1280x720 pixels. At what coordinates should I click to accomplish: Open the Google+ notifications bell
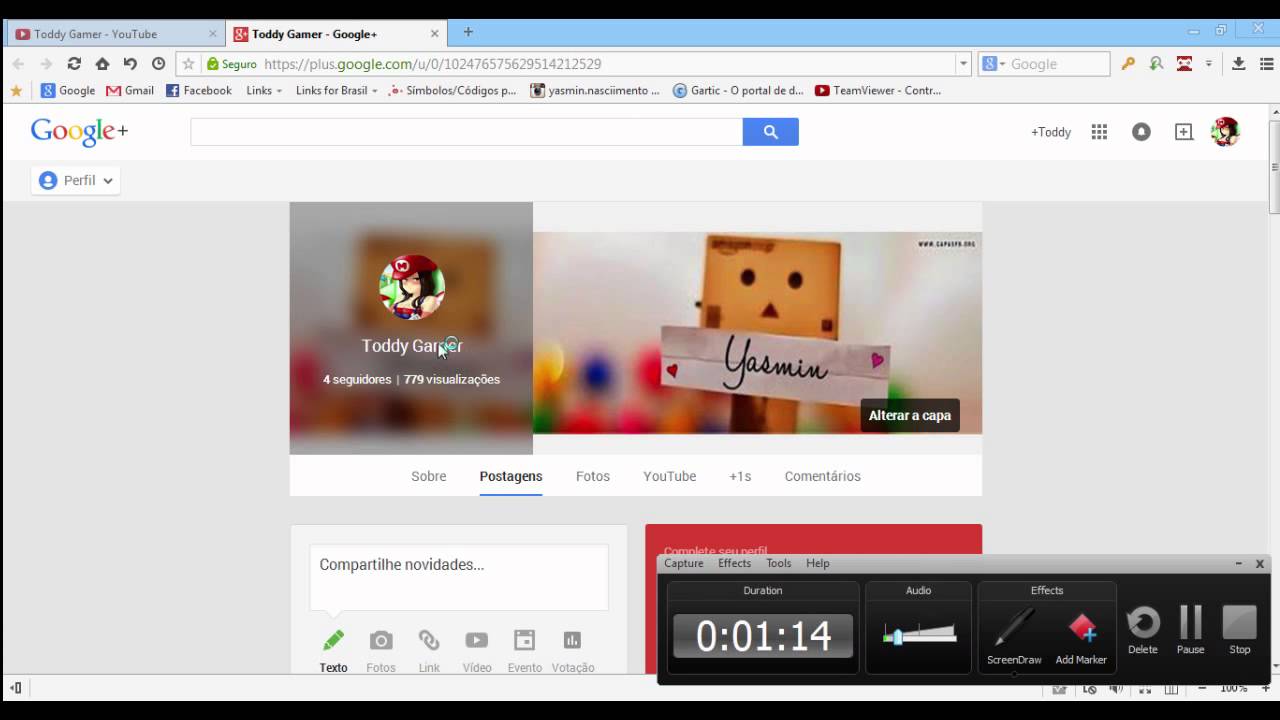pyautogui.click(x=1141, y=132)
